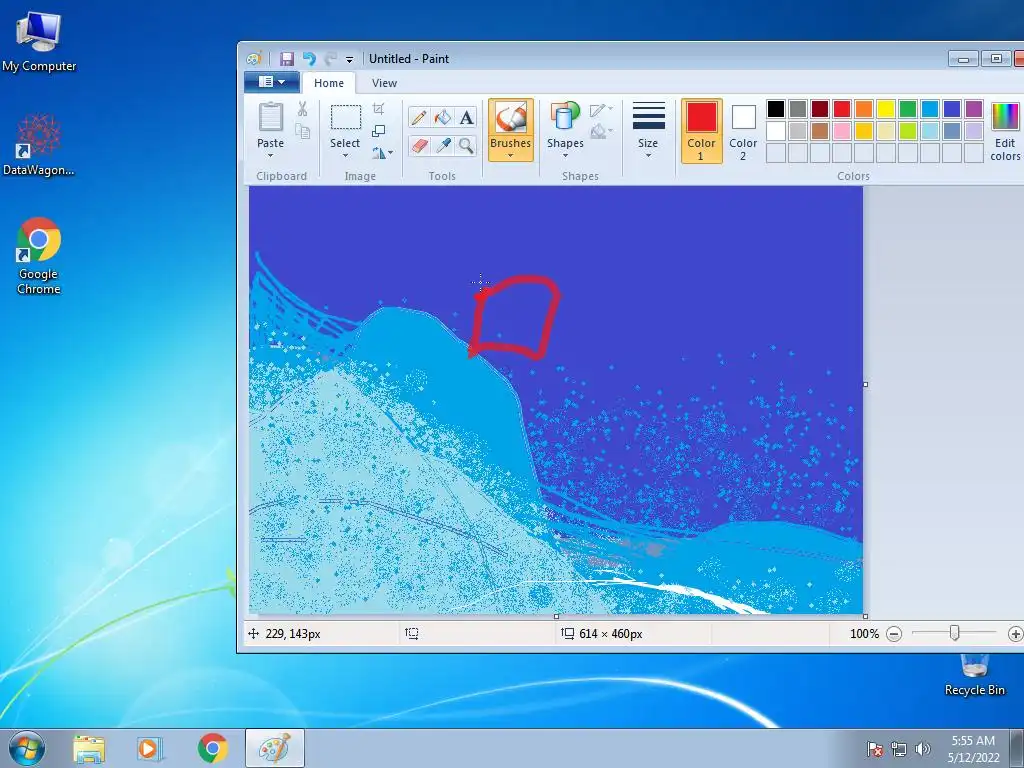Screen dimensions: 1024x768
Task: Pick the pink rose color swatch
Action: pyautogui.click(x=842, y=131)
